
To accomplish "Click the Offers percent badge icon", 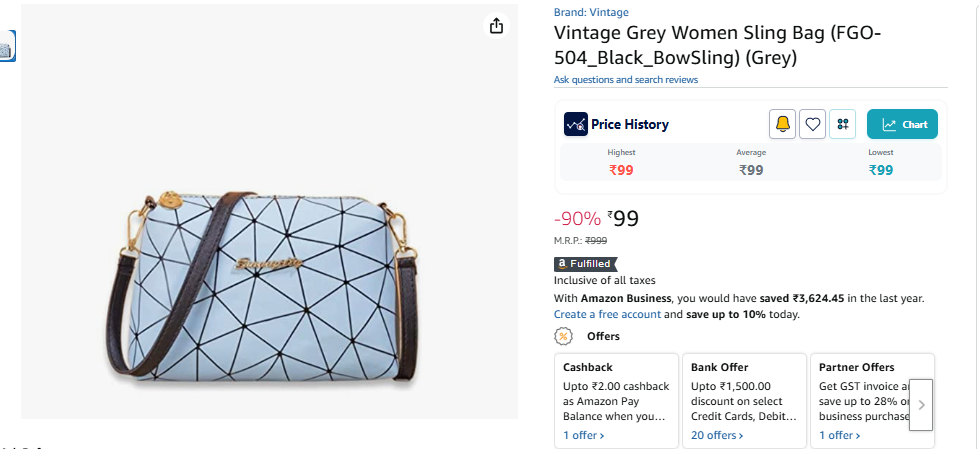I will point(563,337).
